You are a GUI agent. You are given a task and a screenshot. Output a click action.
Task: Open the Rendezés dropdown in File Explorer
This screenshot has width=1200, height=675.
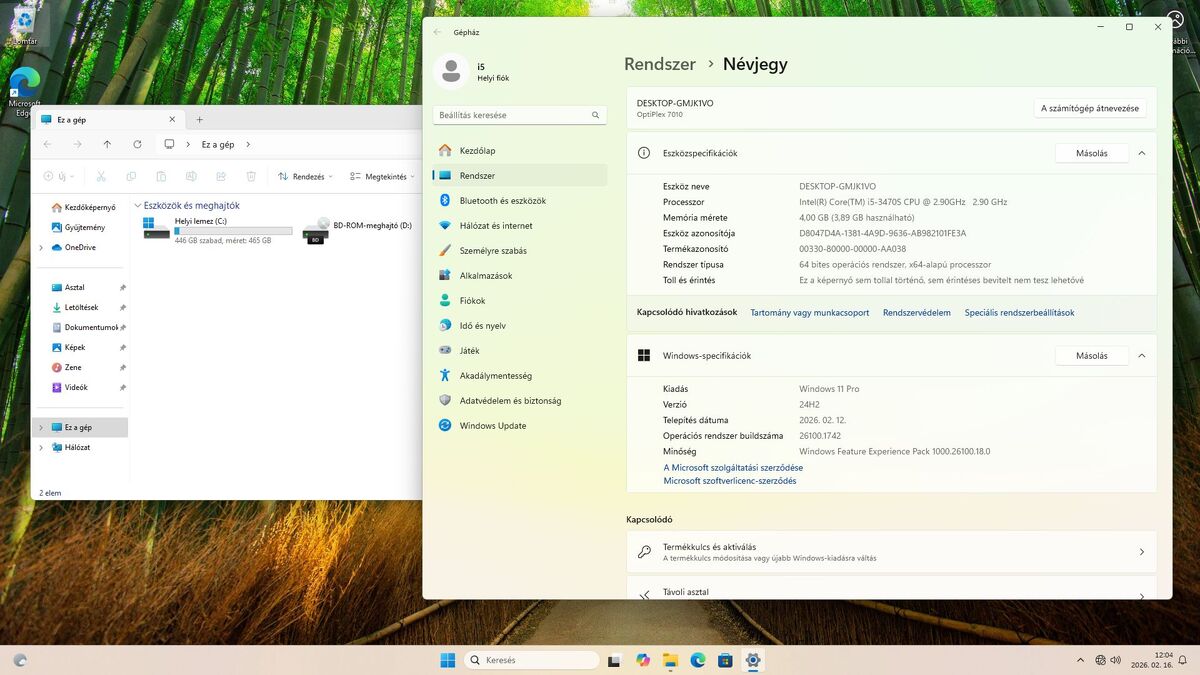305,176
